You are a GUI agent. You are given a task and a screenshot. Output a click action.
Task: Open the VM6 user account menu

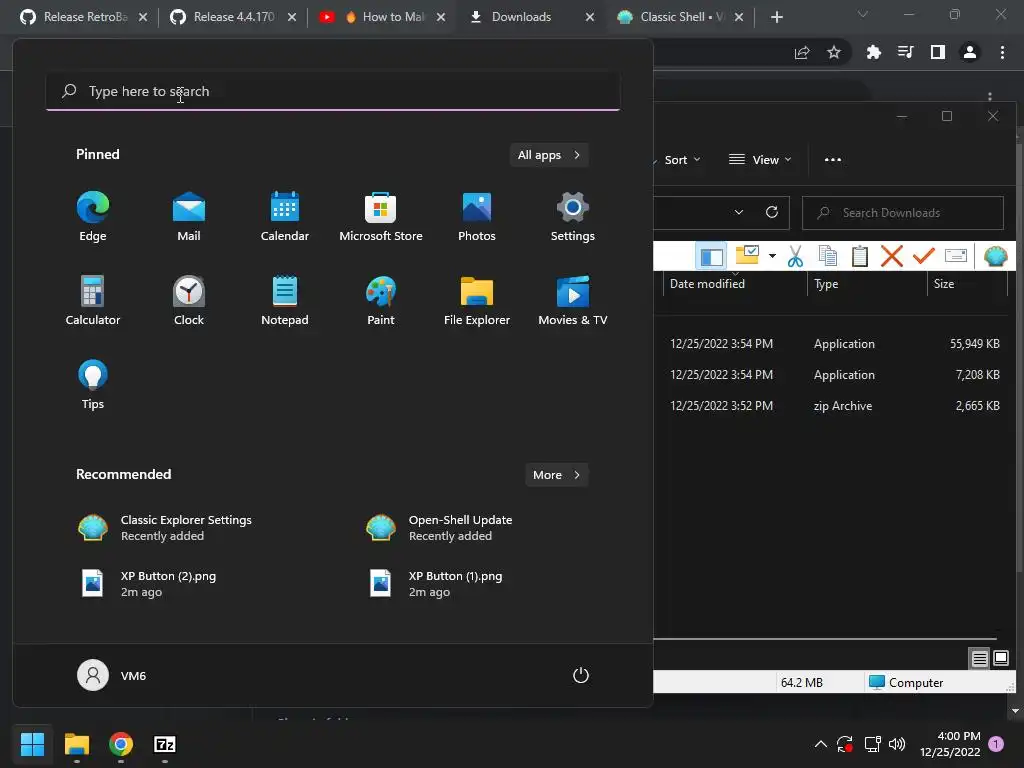112,675
